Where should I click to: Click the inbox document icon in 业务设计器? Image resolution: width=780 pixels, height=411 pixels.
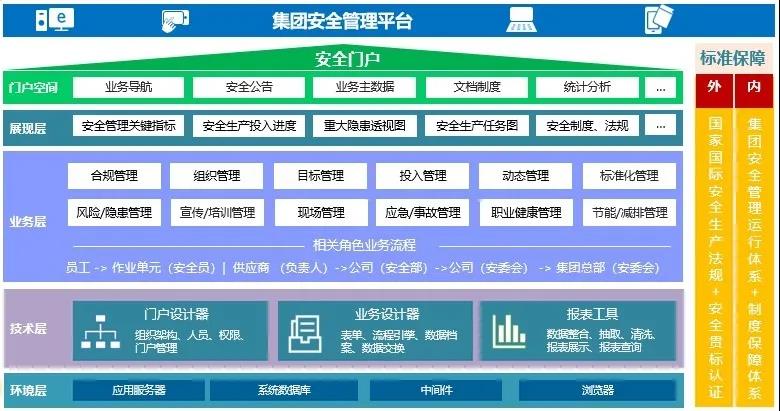tap(305, 333)
